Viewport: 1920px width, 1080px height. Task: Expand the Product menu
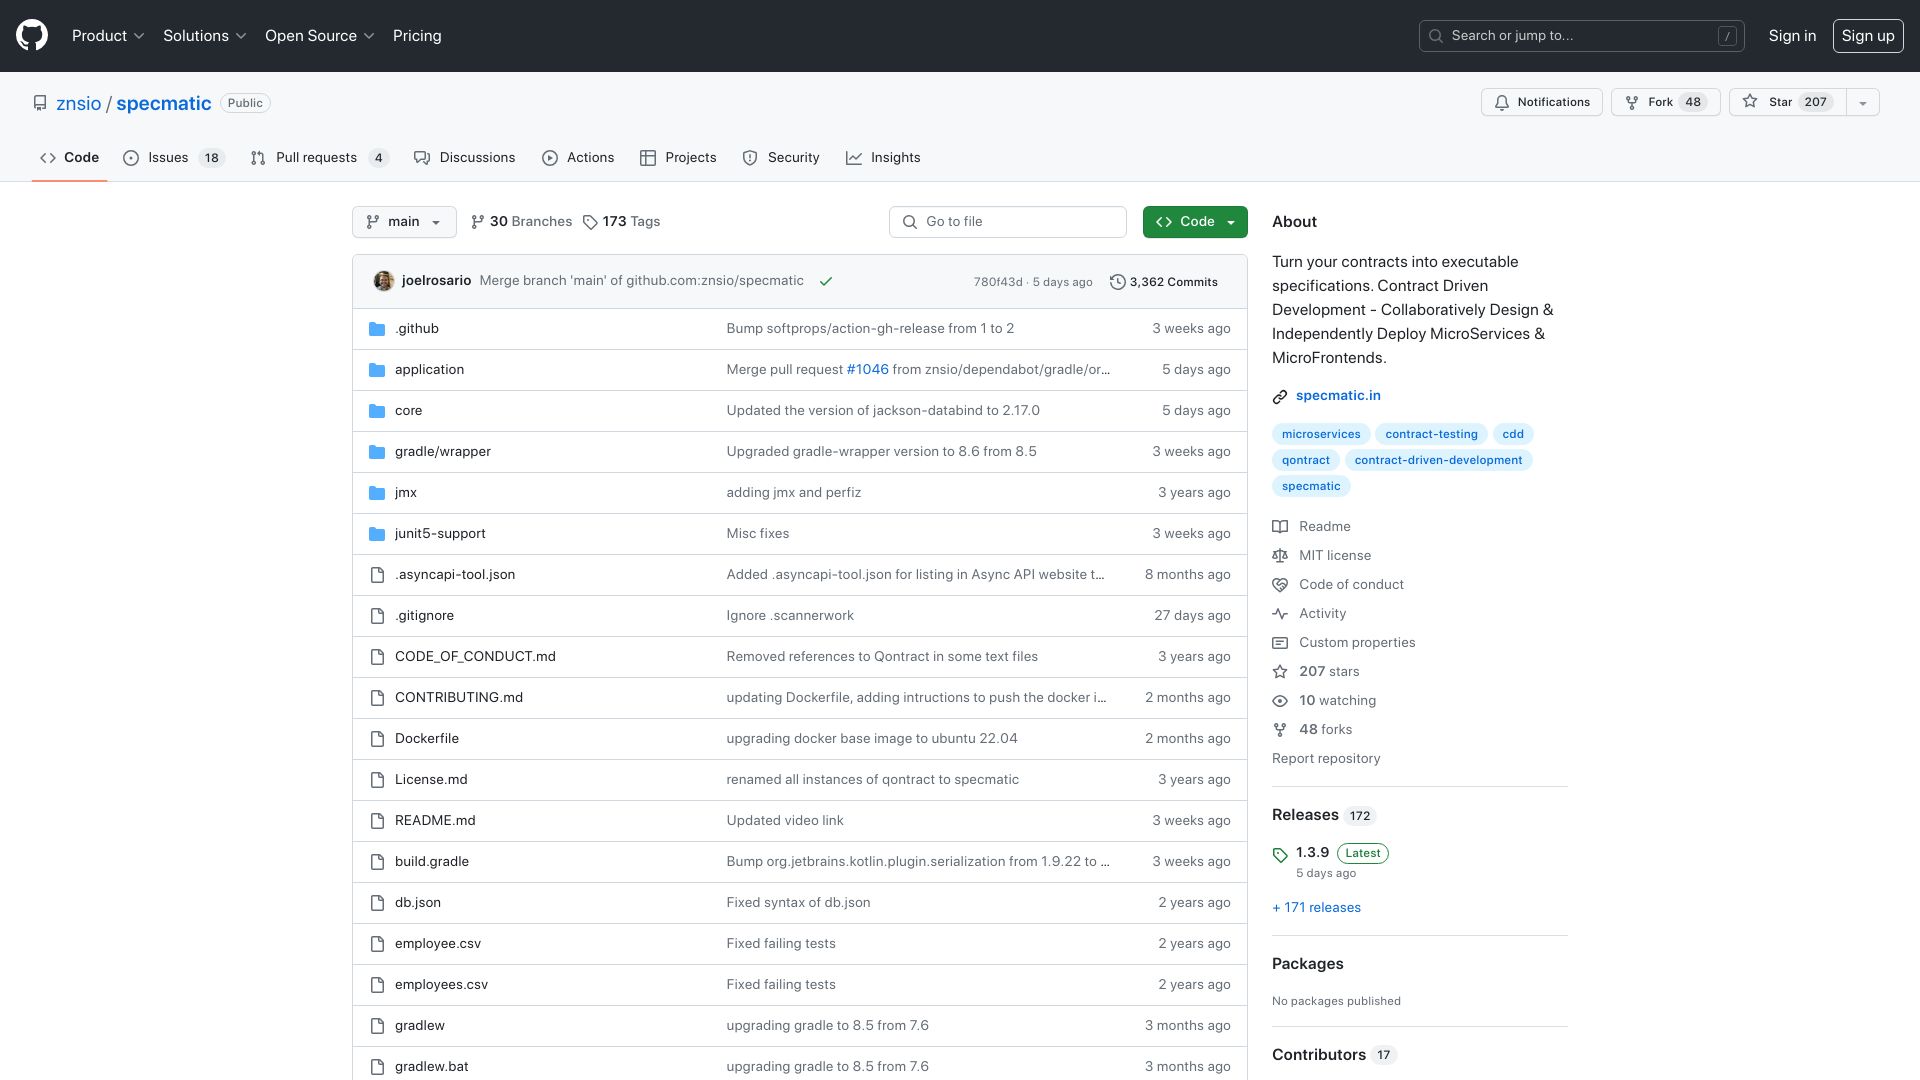point(108,36)
